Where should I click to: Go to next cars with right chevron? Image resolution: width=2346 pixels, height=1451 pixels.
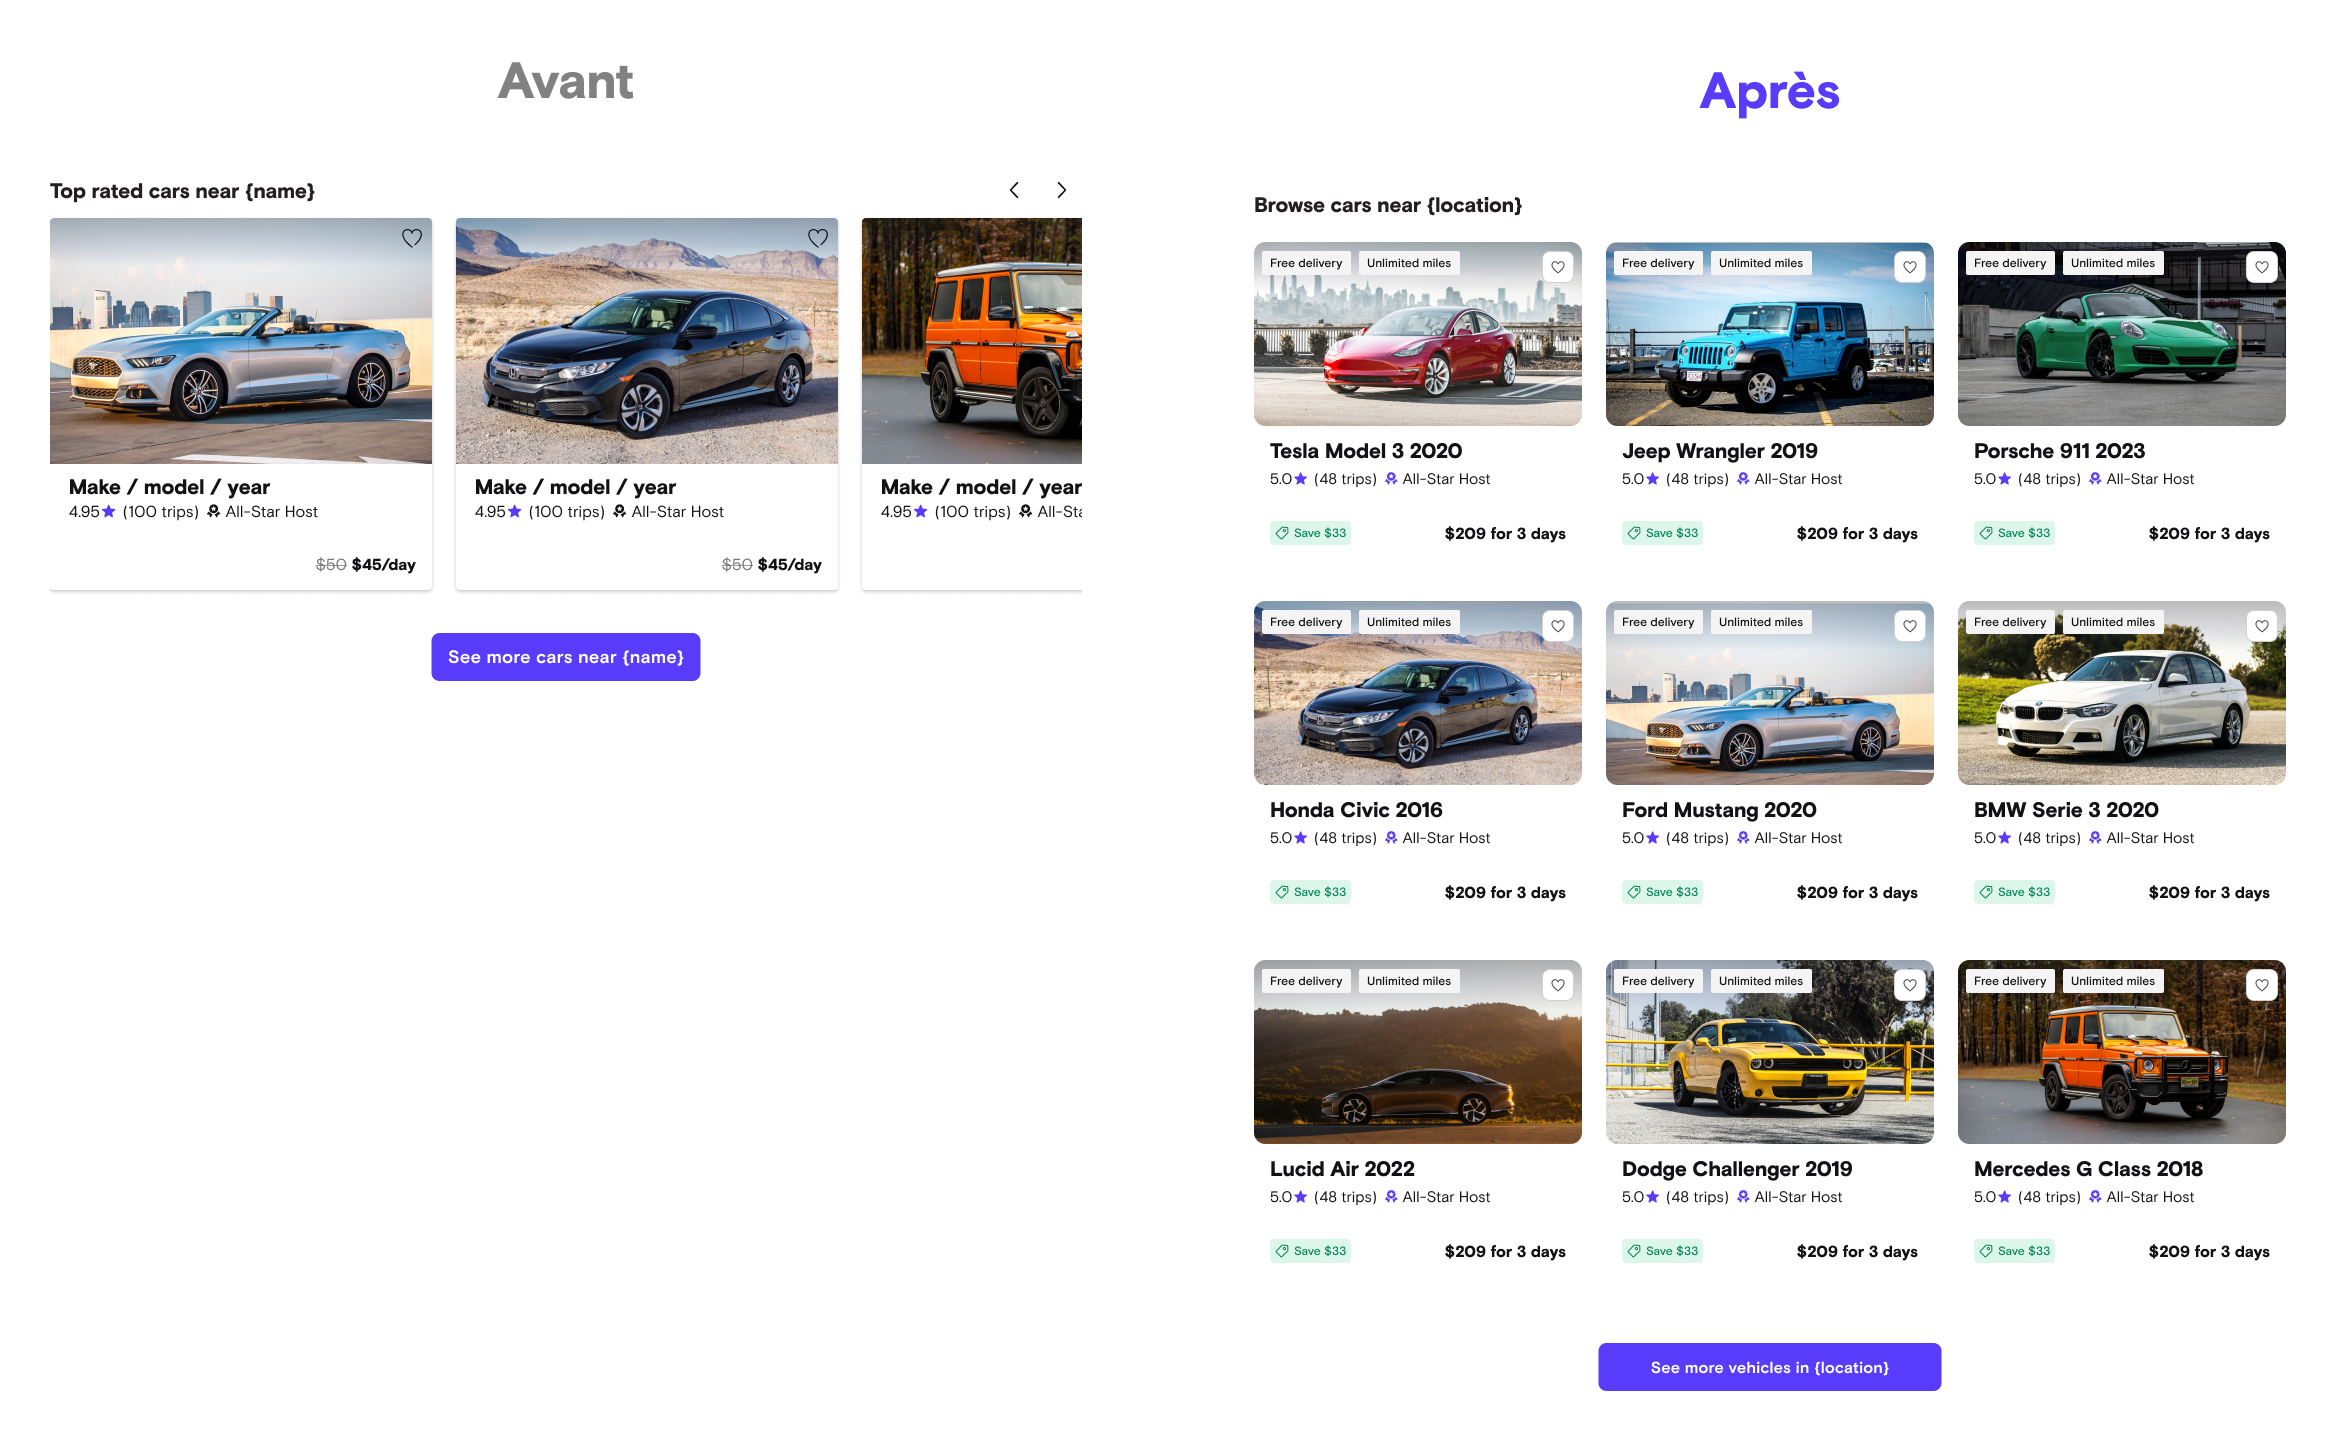tap(1062, 190)
